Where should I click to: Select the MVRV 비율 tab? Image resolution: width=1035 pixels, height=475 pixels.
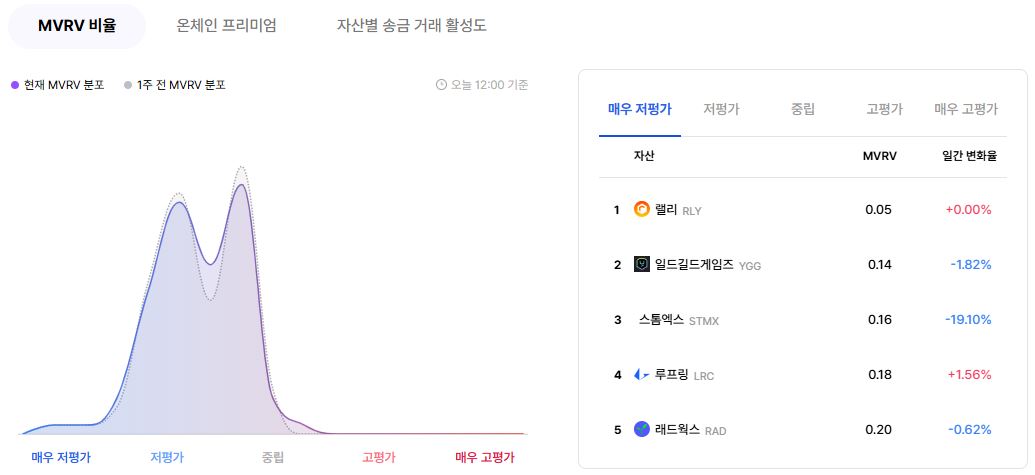pos(77,26)
